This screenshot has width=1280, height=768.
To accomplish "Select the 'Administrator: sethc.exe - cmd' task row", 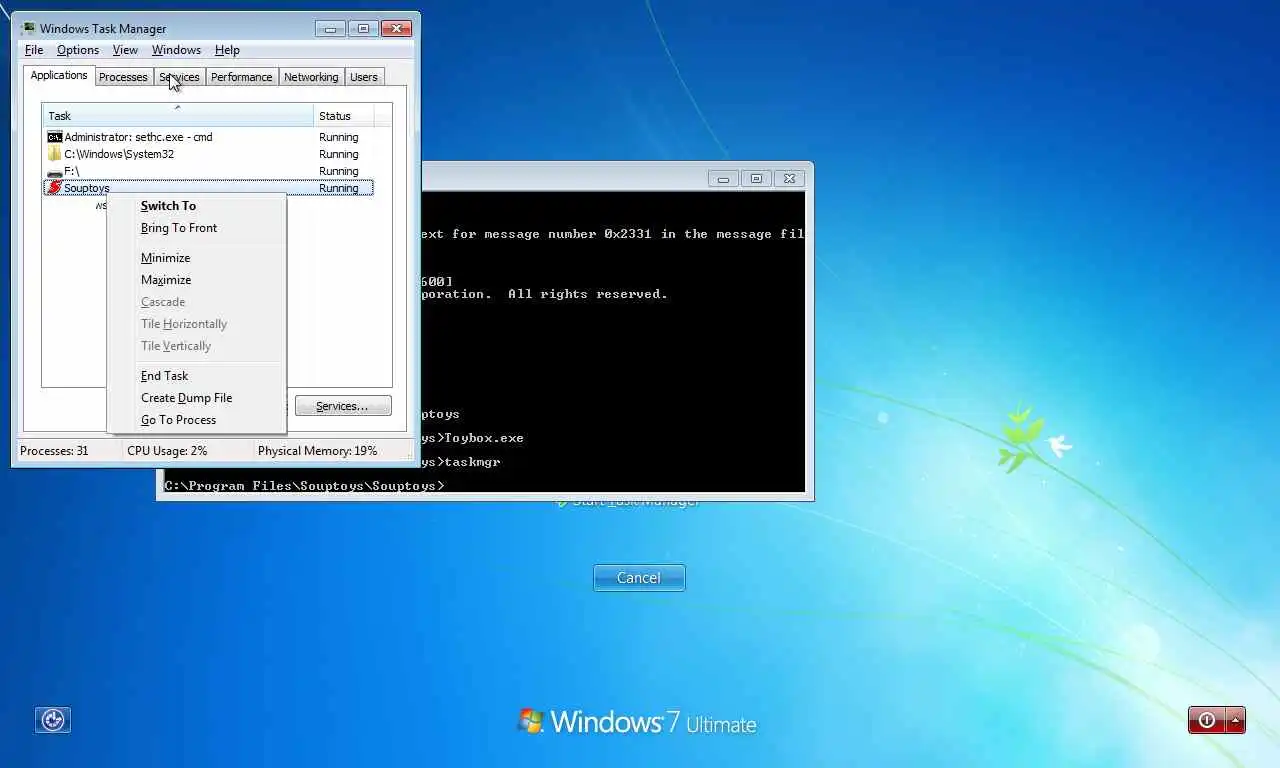I will click(209, 137).
